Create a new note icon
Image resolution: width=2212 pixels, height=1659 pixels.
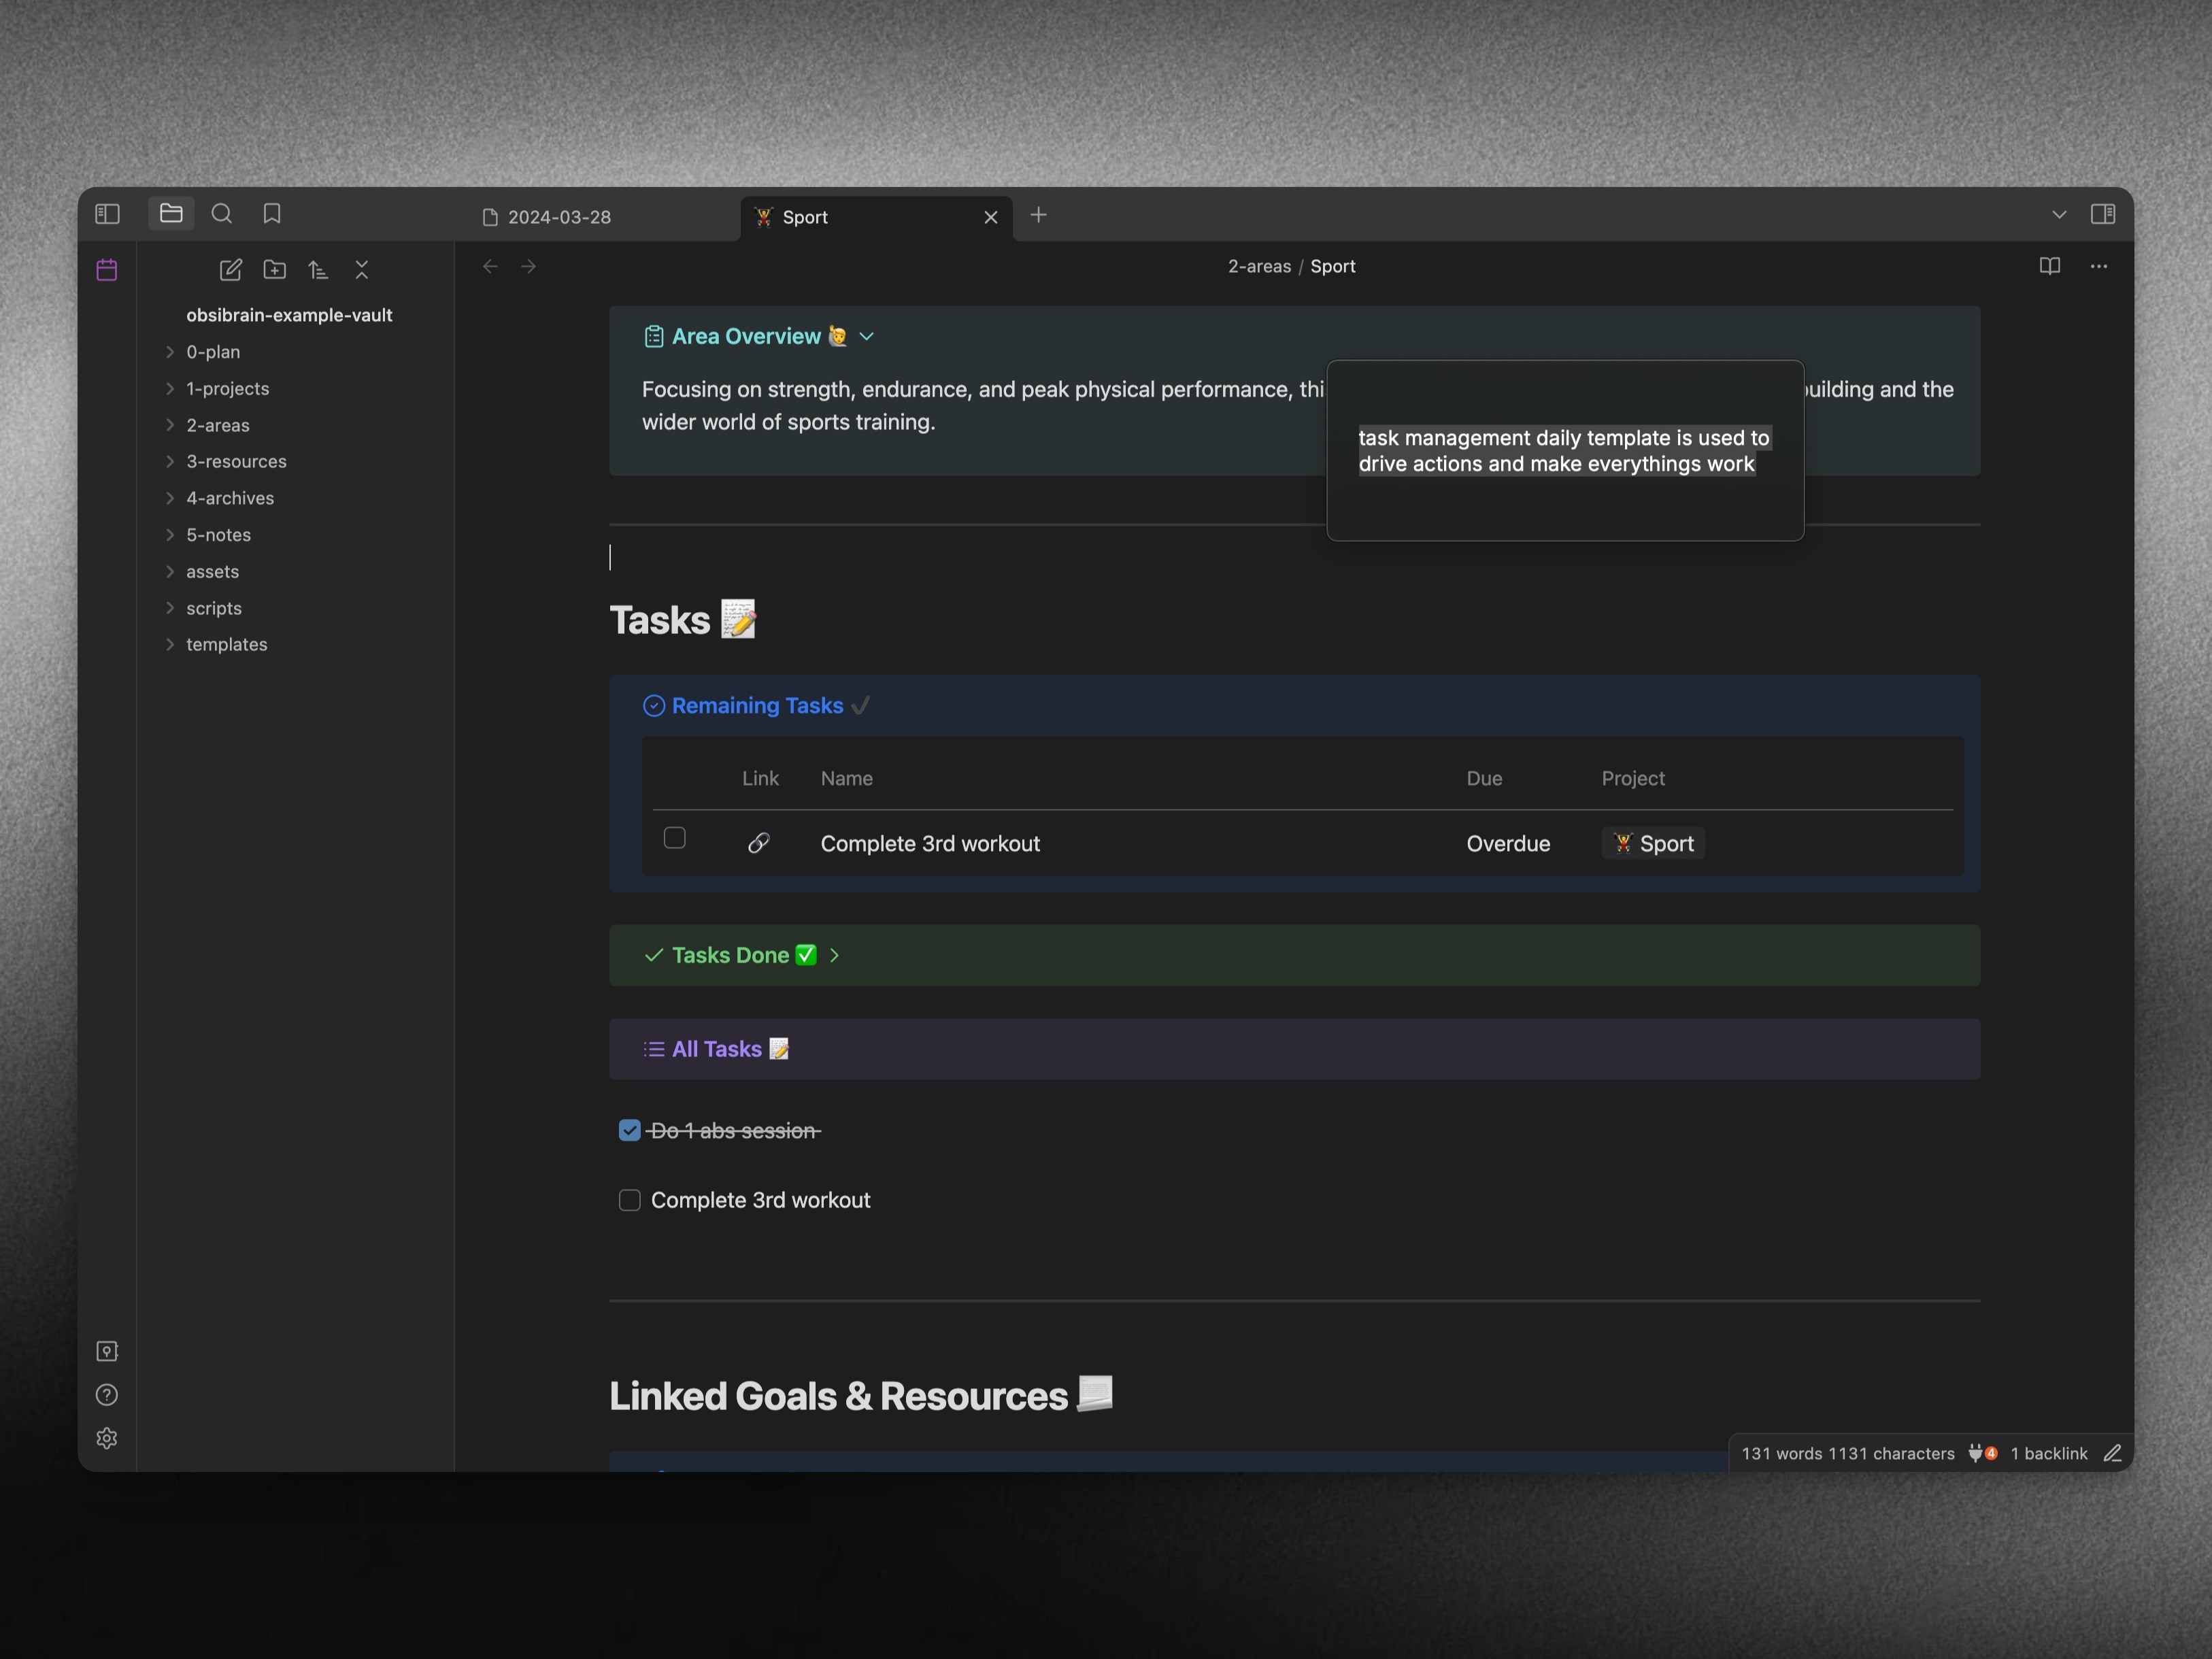tap(230, 270)
